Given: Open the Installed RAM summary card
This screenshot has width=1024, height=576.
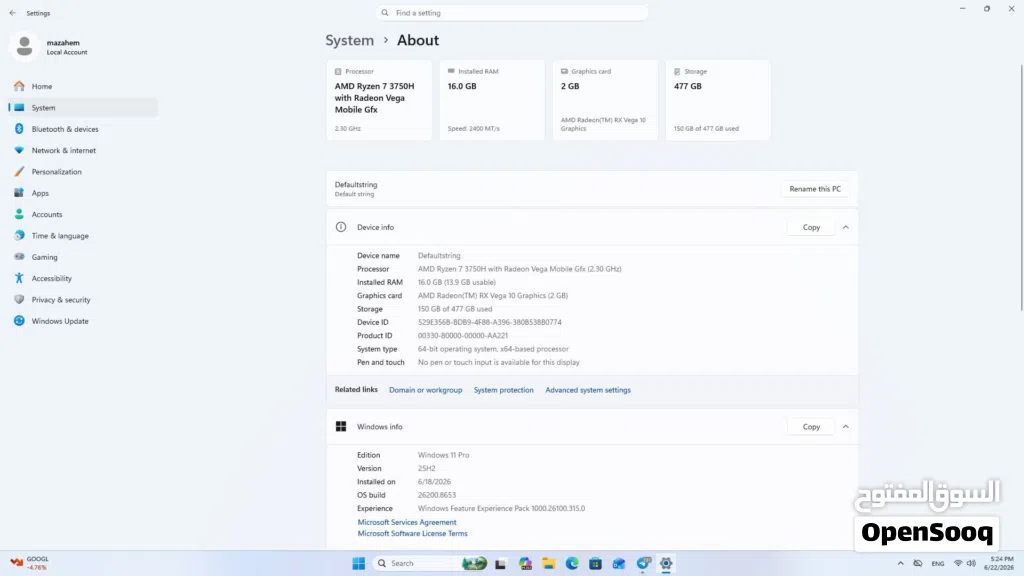Looking at the screenshot, I should [x=492, y=100].
